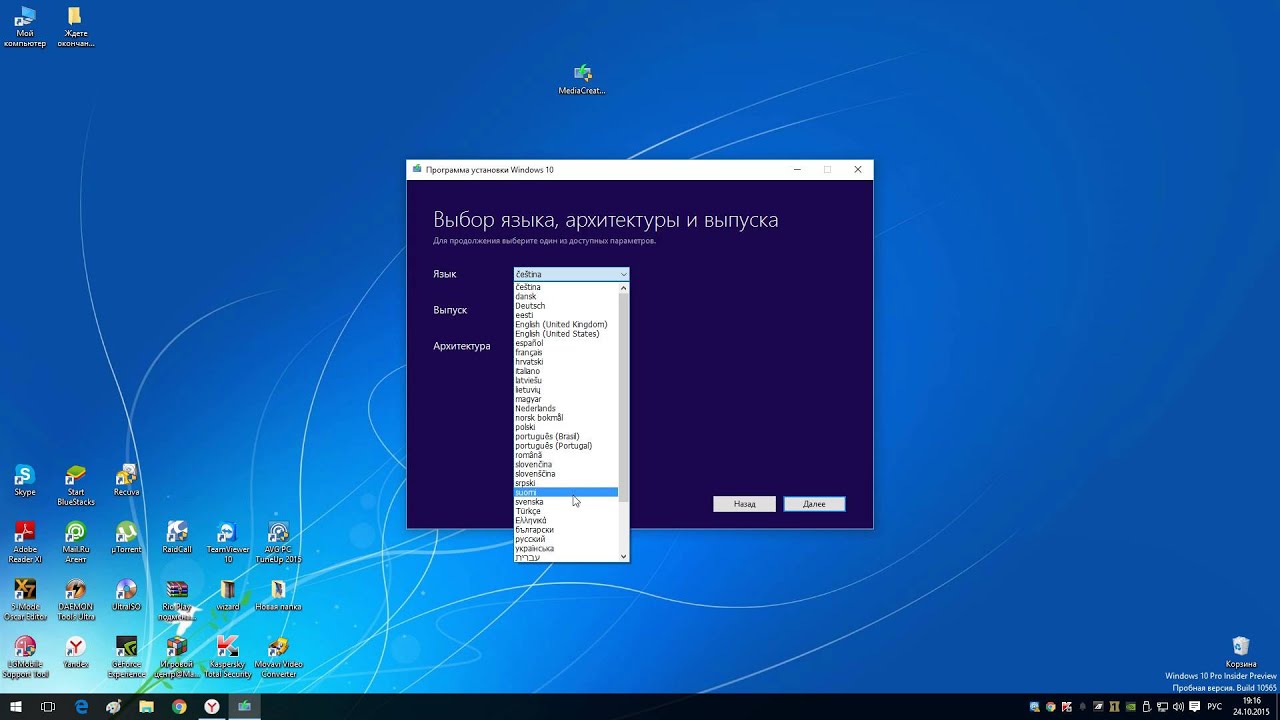
Task: Click the Назад button
Action: [744, 504]
